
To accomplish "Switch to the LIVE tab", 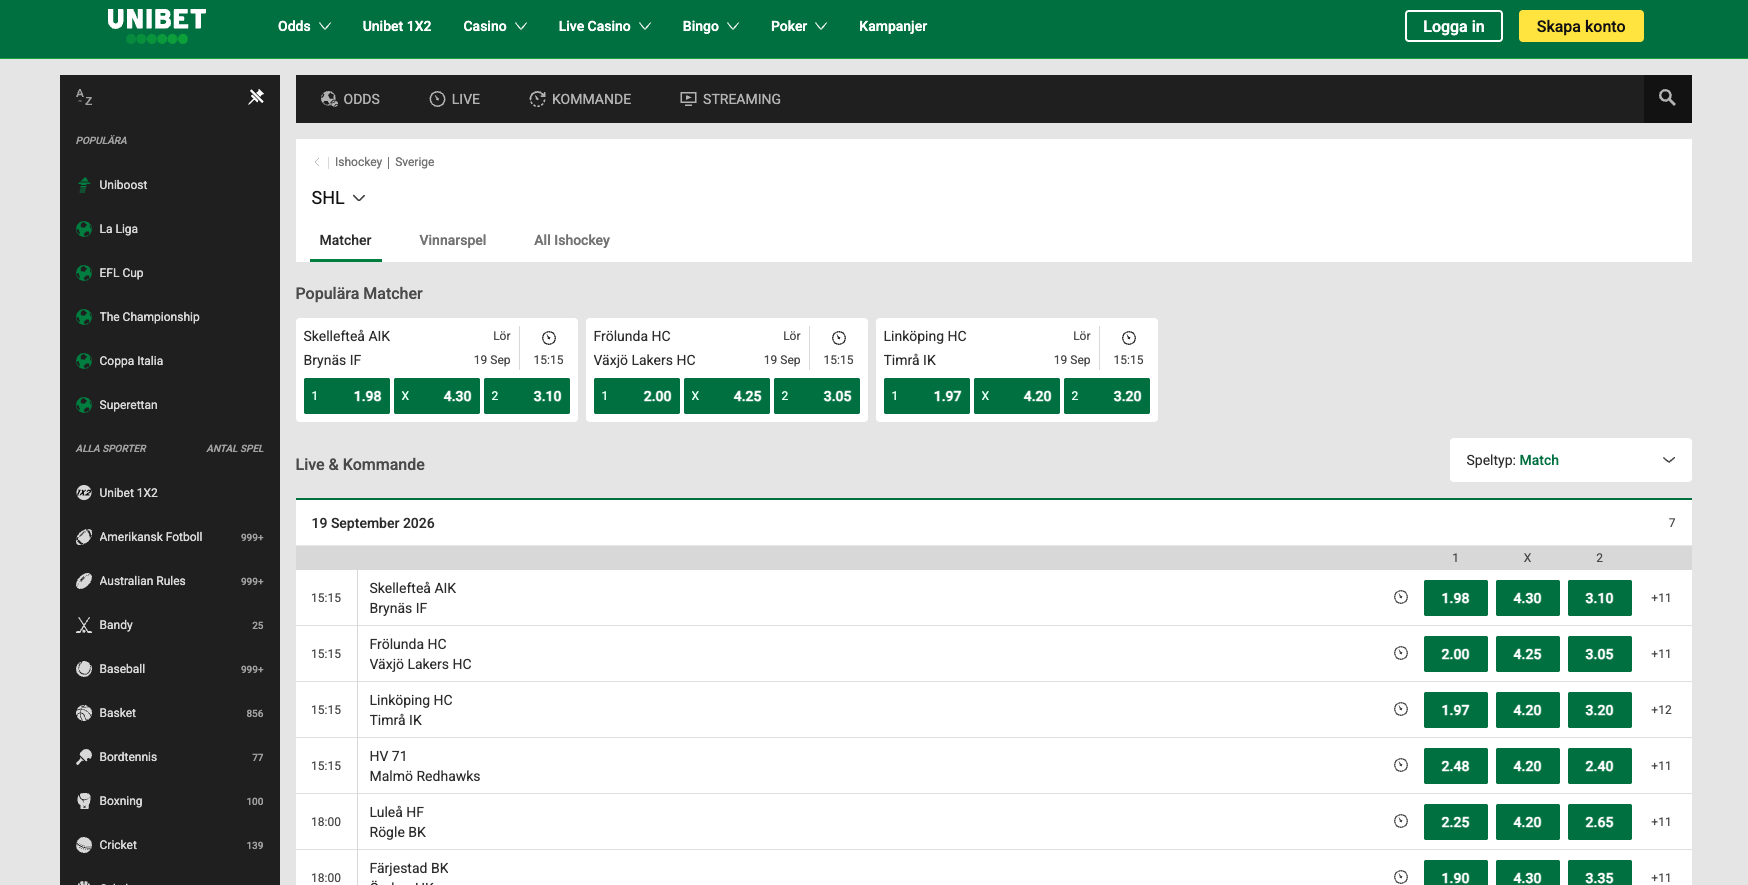I will (x=455, y=99).
